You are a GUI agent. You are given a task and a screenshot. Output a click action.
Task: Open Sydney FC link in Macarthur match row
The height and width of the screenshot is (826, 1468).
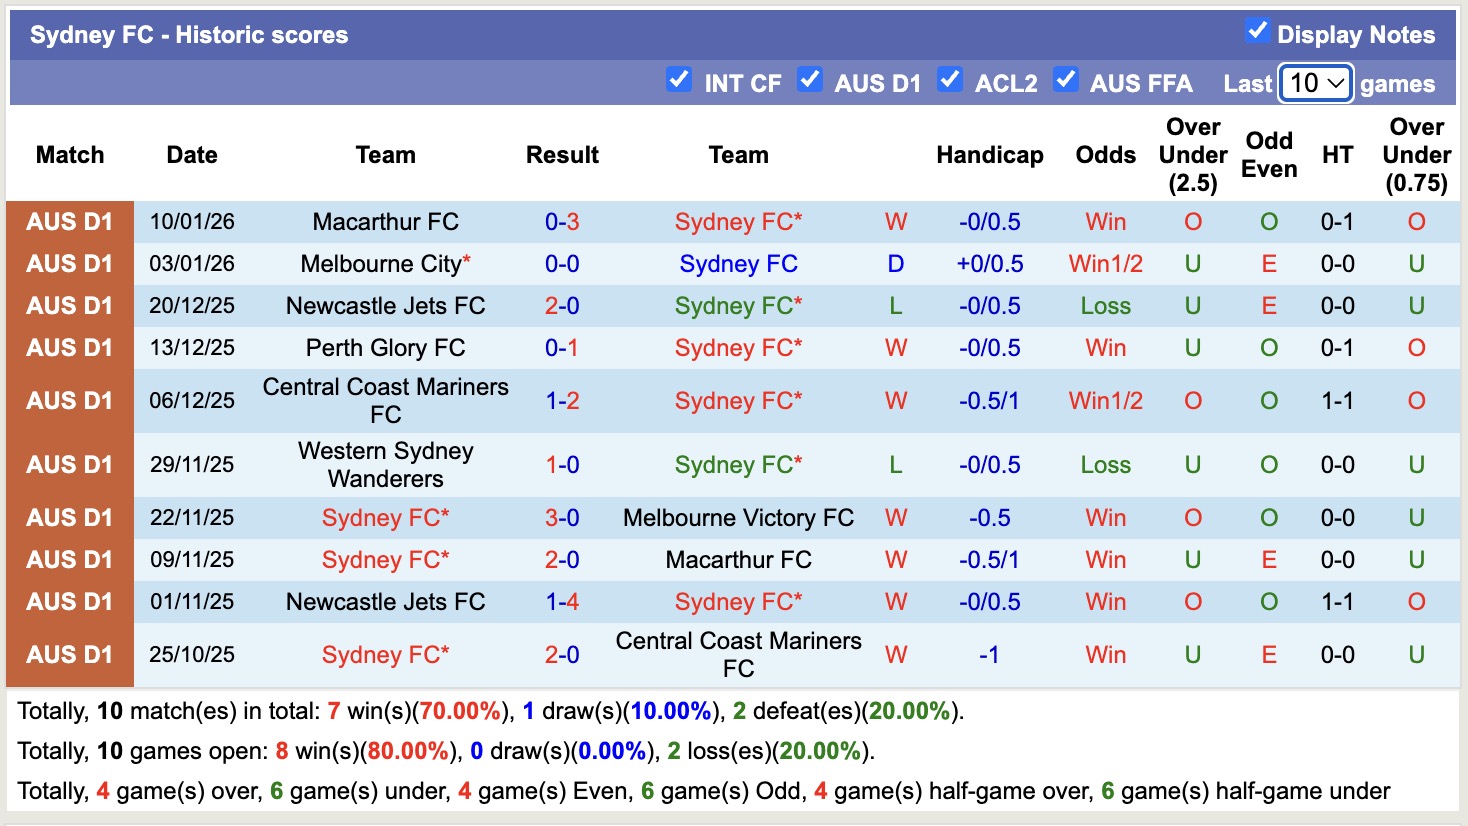[737, 222]
